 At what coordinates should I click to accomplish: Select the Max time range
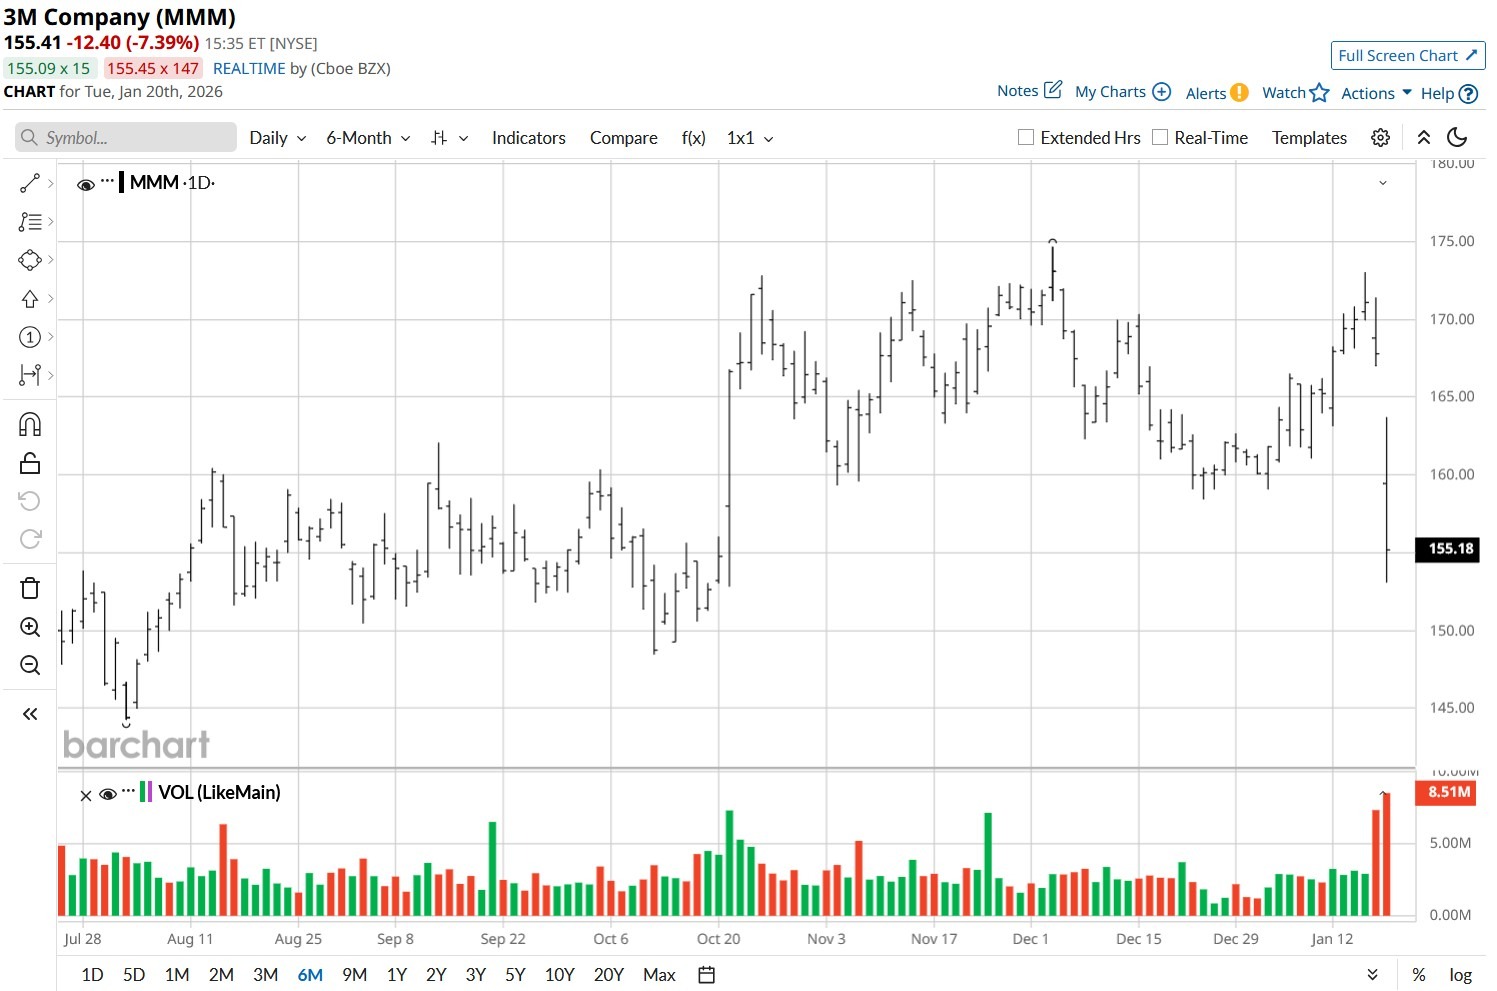(659, 975)
